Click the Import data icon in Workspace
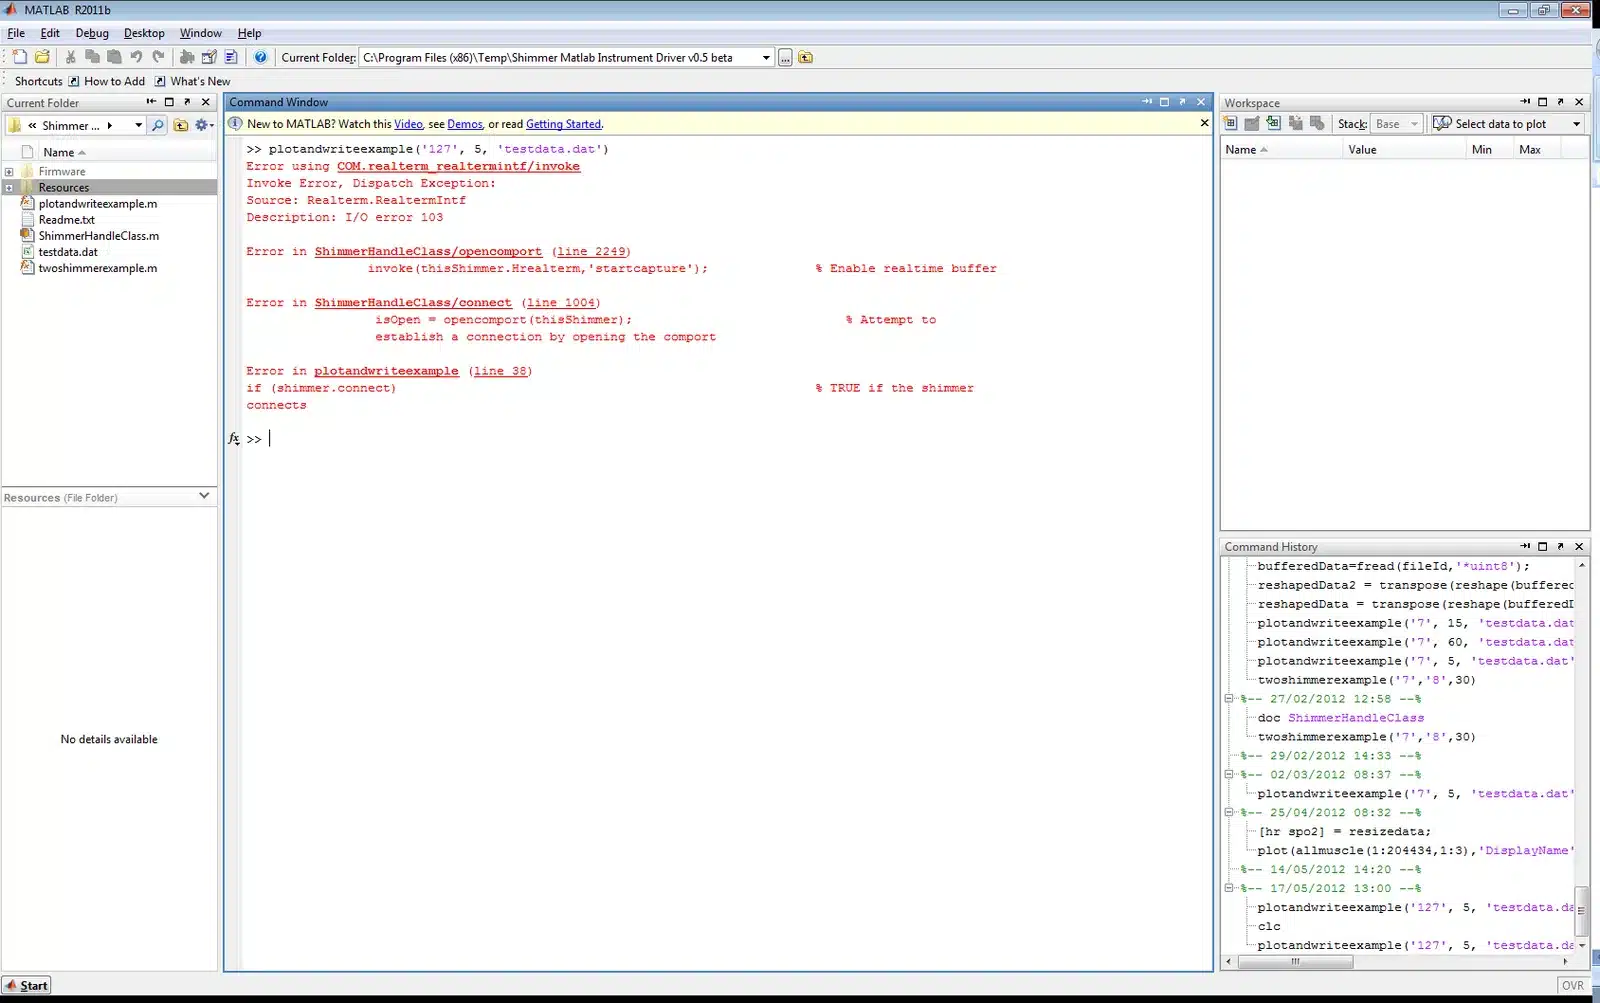Image resolution: width=1600 pixels, height=1003 pixels. [x=1273, y=123]
